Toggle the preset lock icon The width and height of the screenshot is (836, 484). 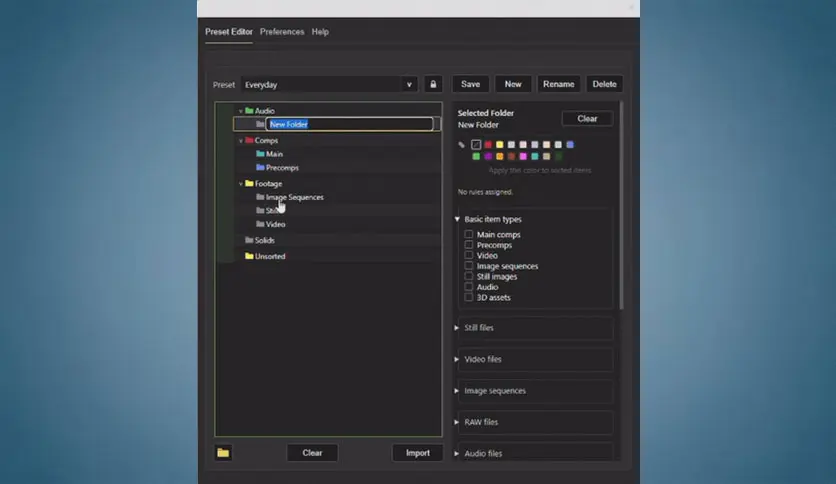click(433, 84)
